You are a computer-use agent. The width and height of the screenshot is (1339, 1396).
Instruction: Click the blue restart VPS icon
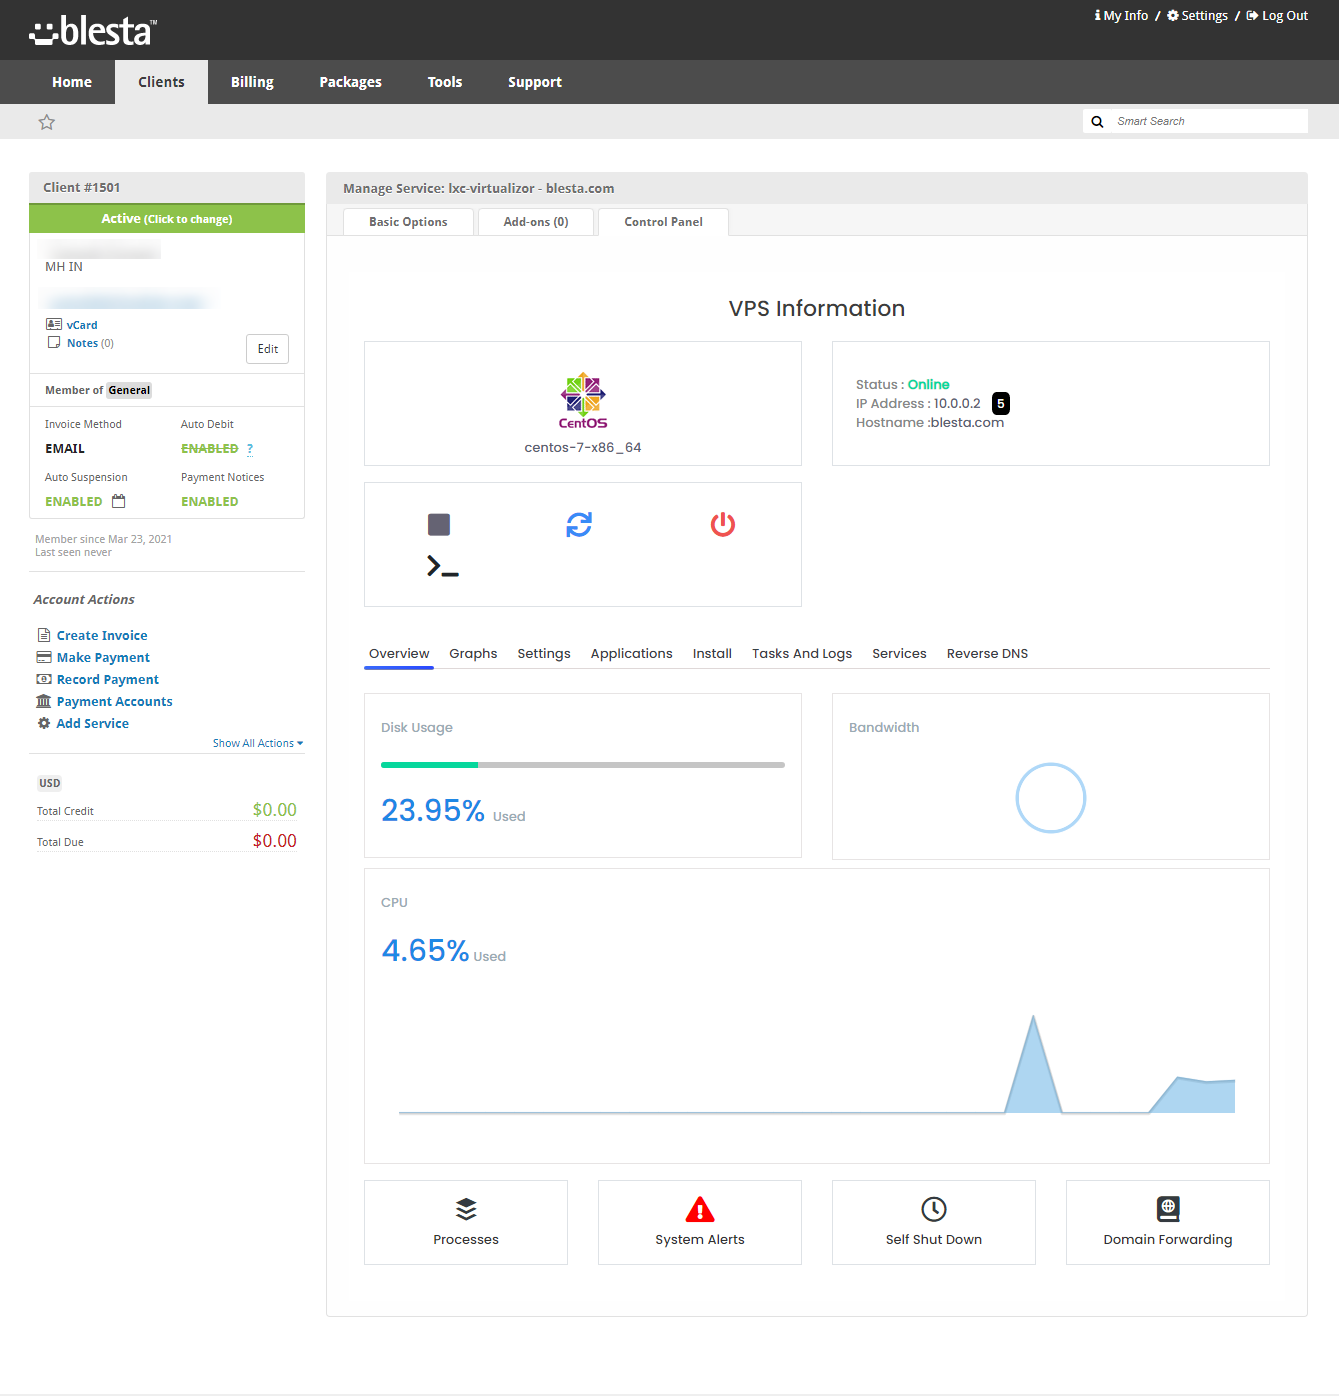[580, 524]
